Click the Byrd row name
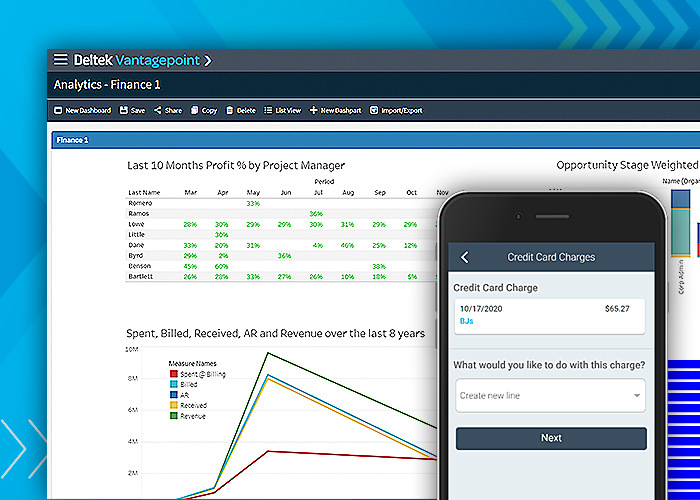This screenshot has width=700, height=500. pos(136,255)
